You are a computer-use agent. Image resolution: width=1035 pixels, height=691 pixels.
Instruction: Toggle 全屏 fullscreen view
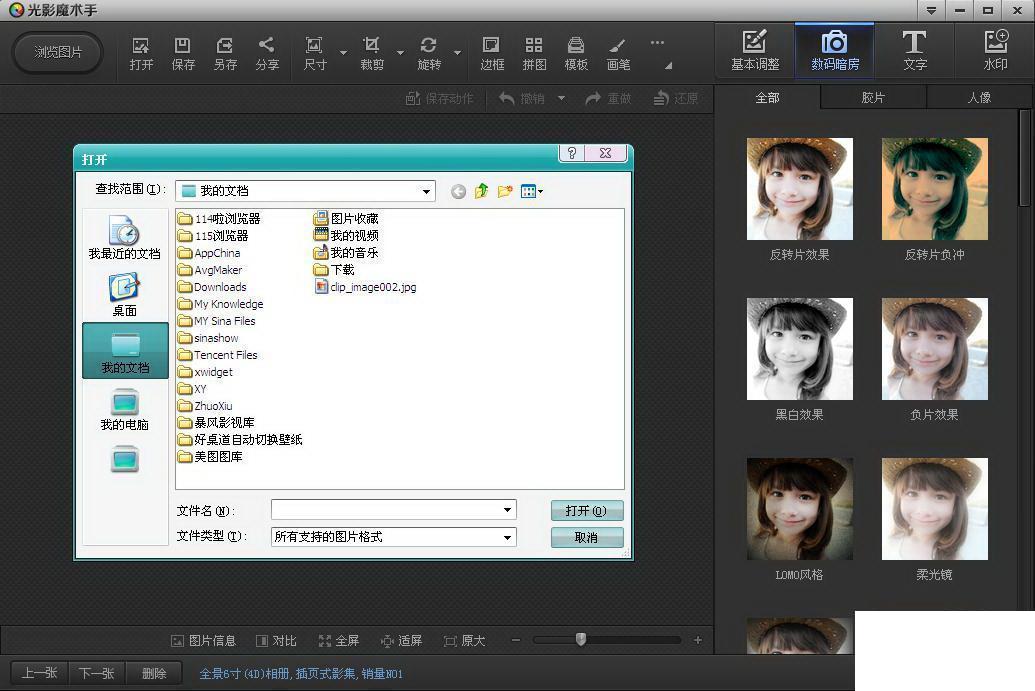click(339, 641)
